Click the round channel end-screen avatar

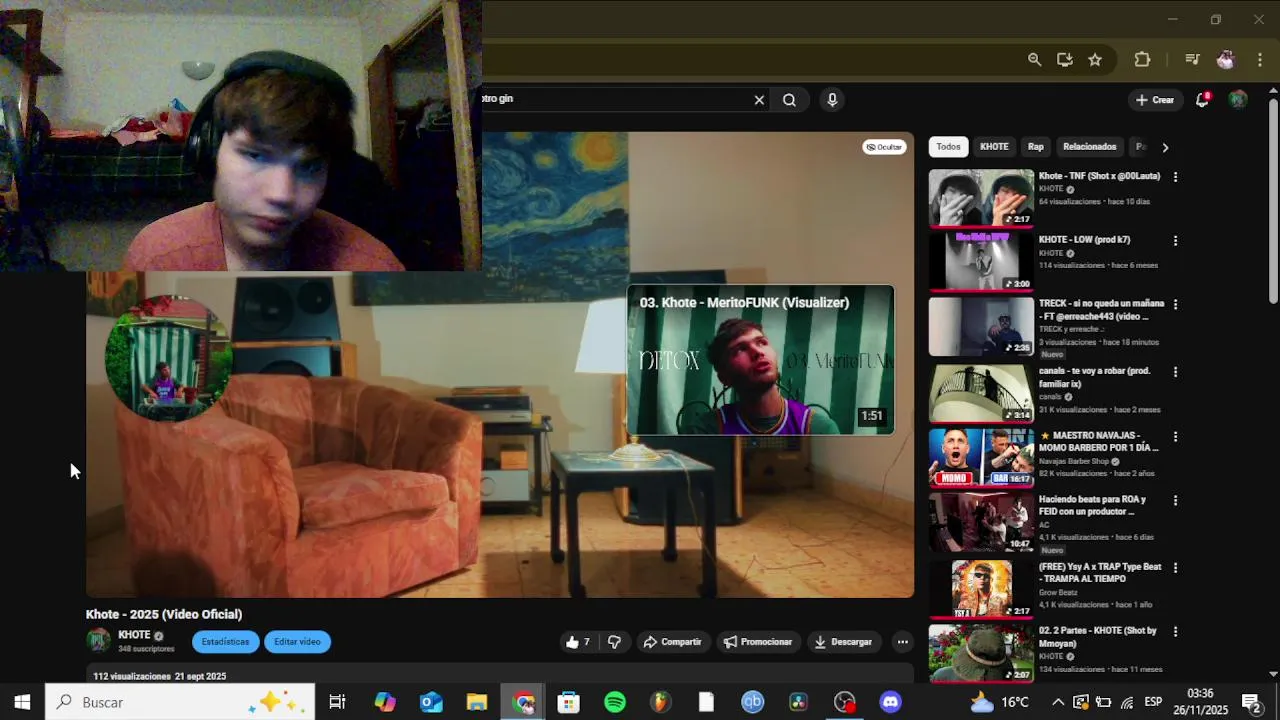(168, 358)
